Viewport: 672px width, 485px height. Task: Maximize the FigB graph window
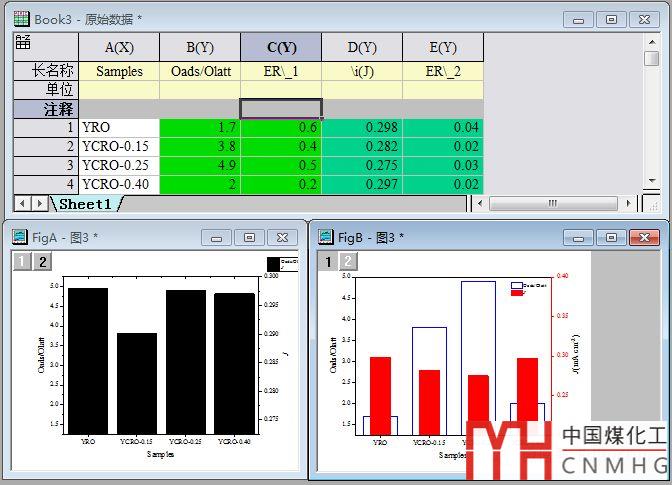[612, 237]
